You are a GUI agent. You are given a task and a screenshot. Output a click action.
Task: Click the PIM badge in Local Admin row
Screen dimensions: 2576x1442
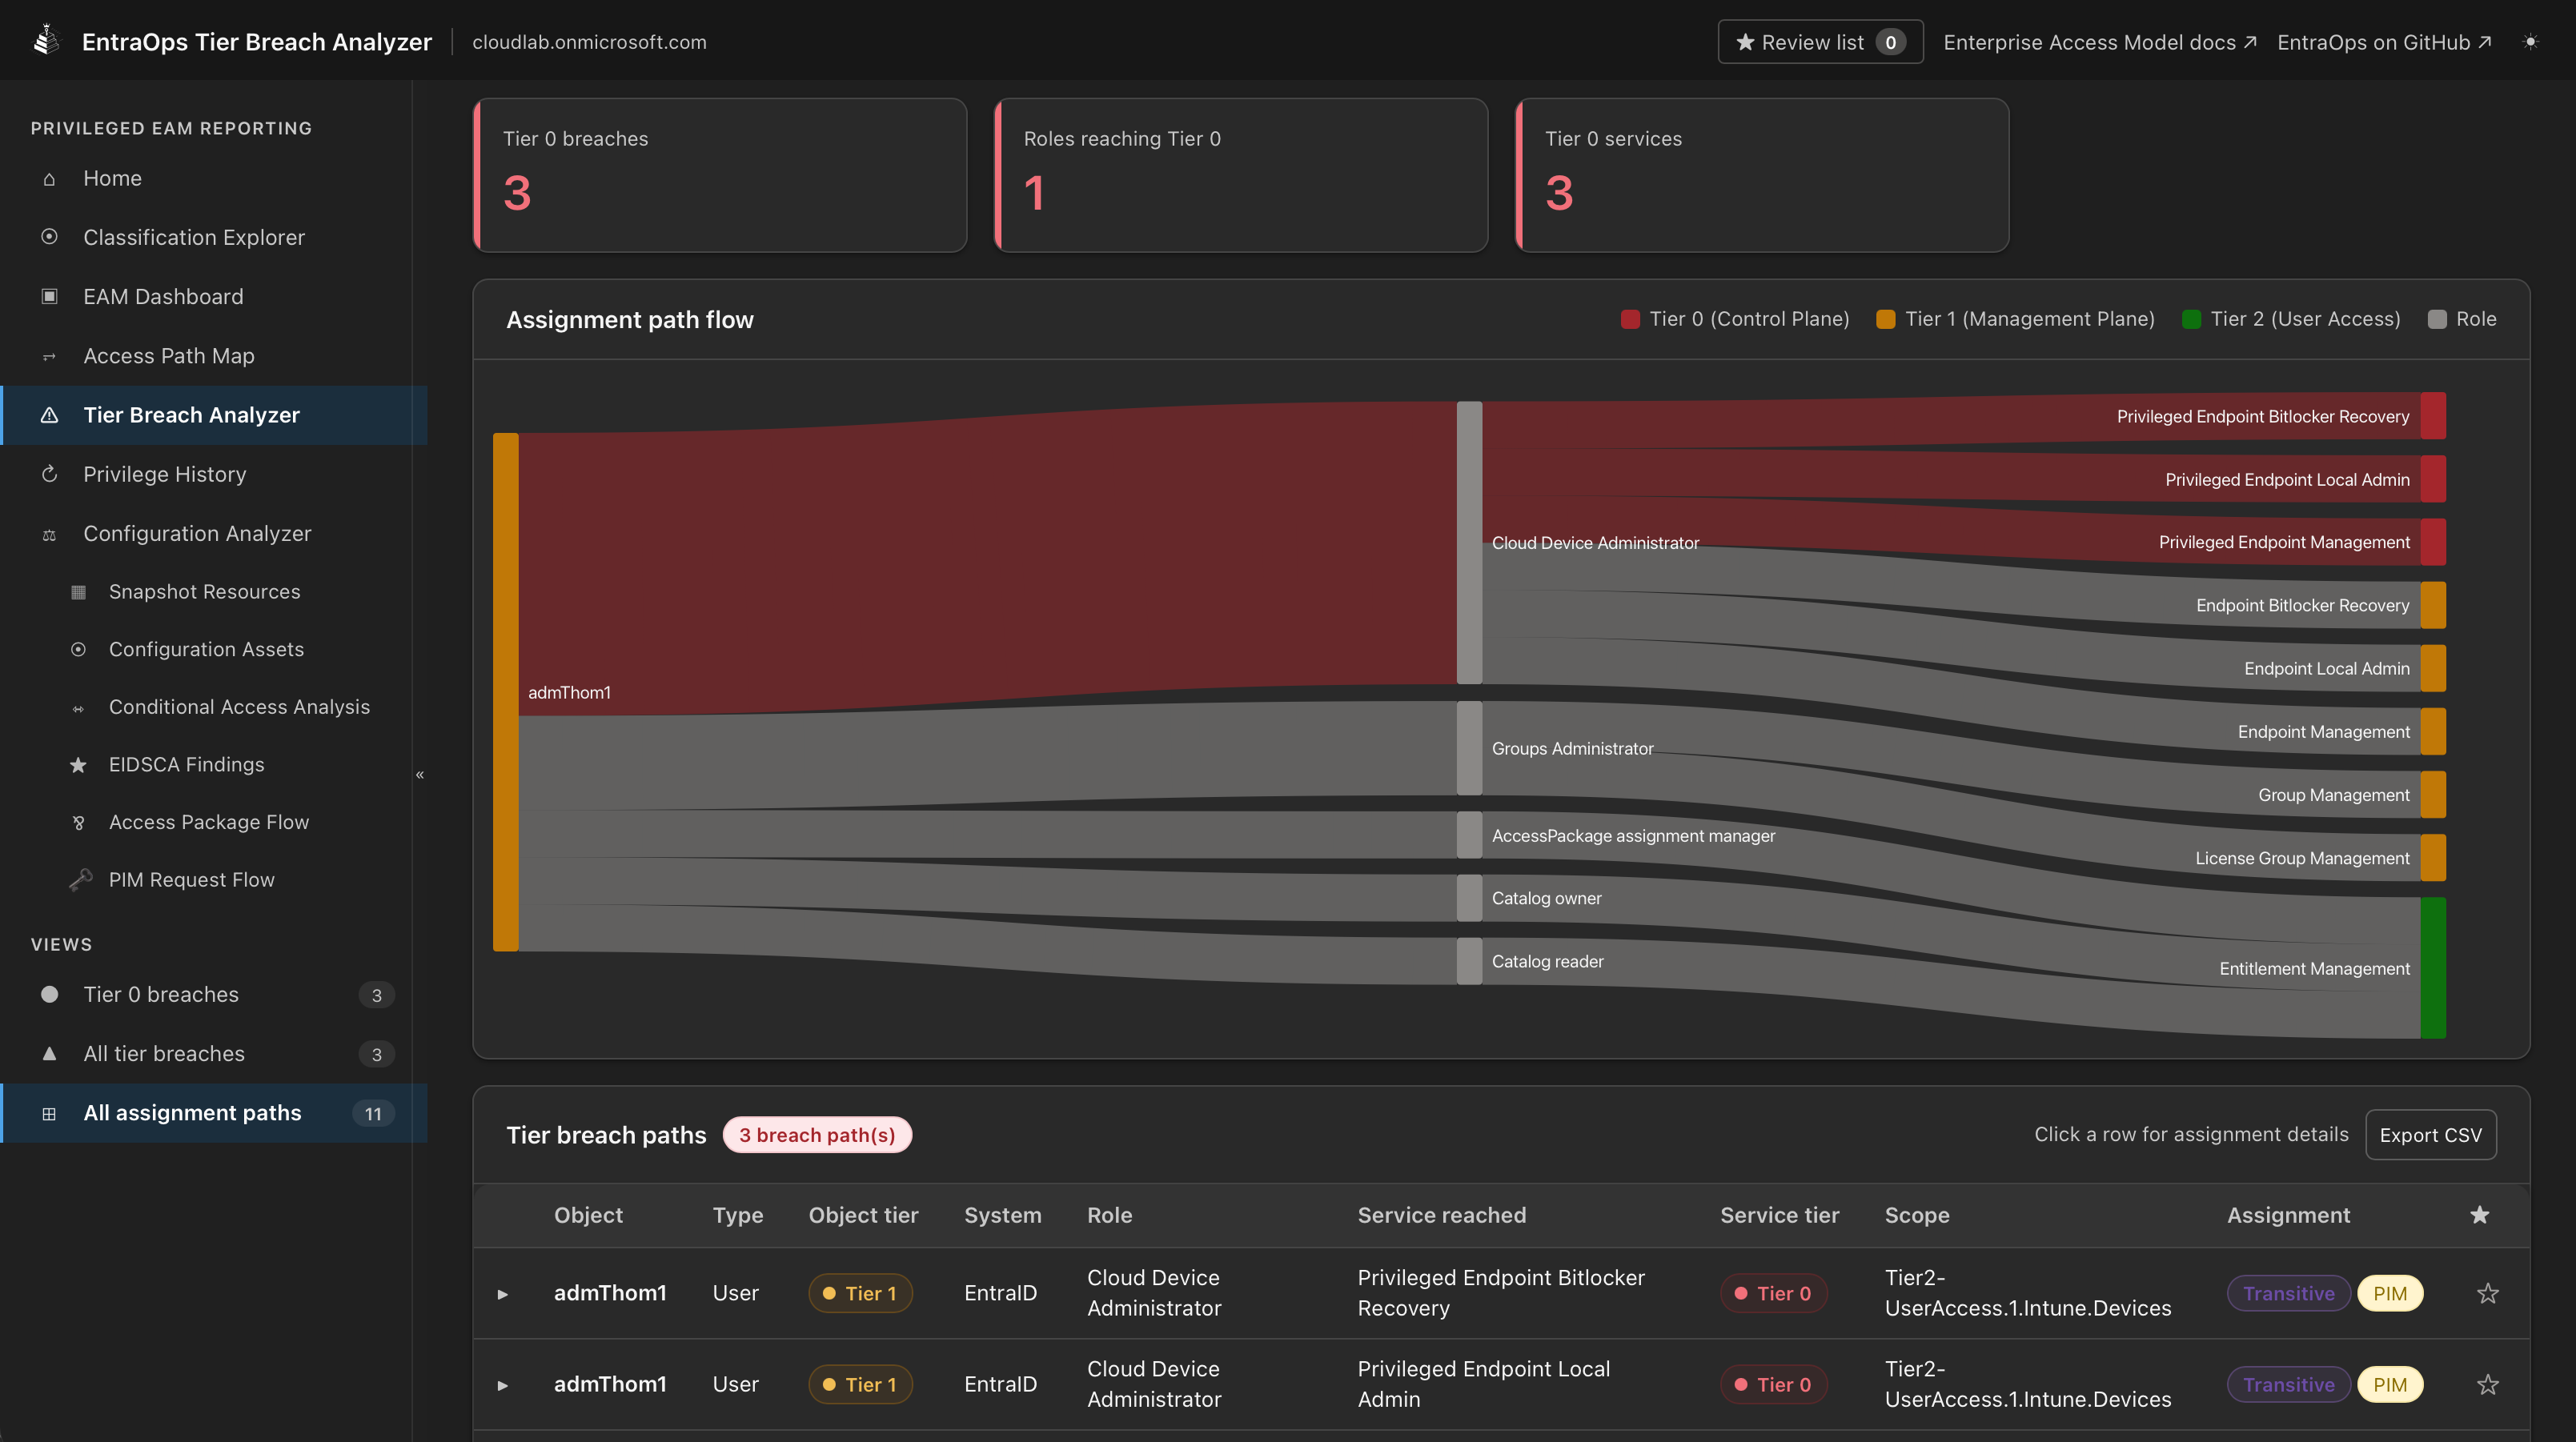pos(2390,1384)
